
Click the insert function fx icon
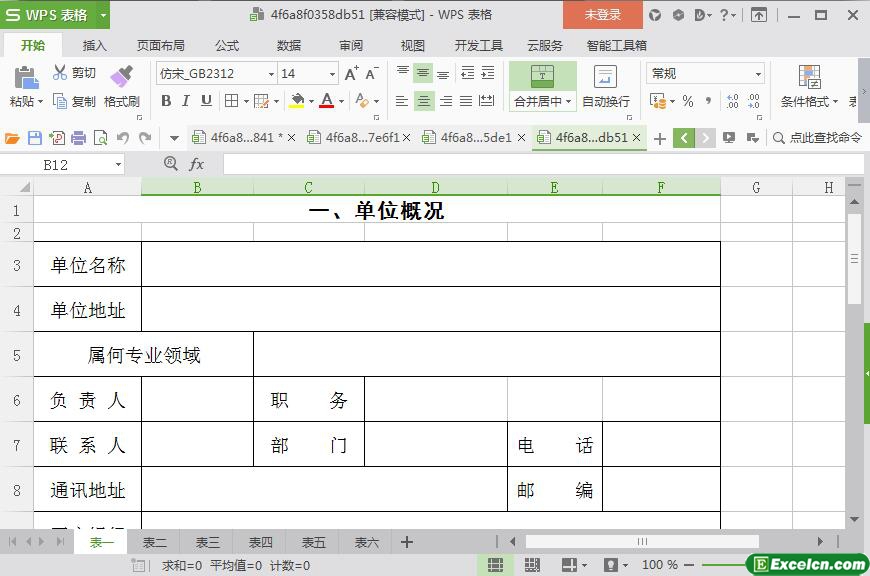tap(197, 164)
